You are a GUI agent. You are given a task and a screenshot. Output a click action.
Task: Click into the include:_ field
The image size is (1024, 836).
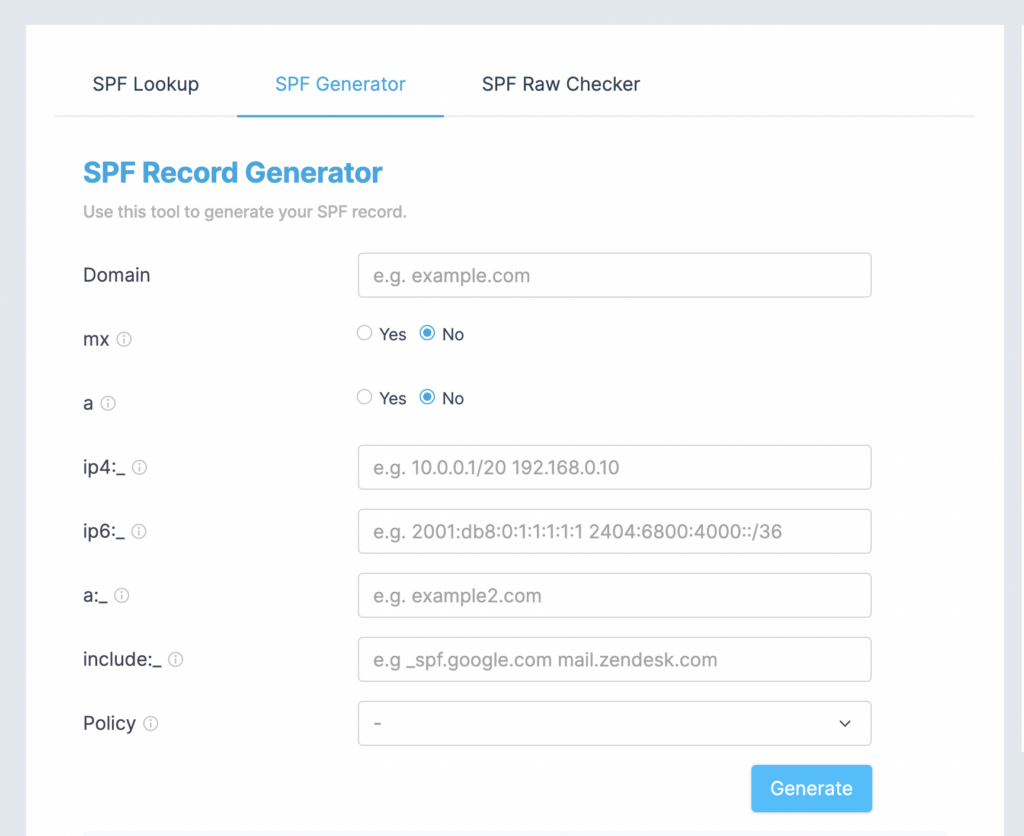(x=614, y=659)
